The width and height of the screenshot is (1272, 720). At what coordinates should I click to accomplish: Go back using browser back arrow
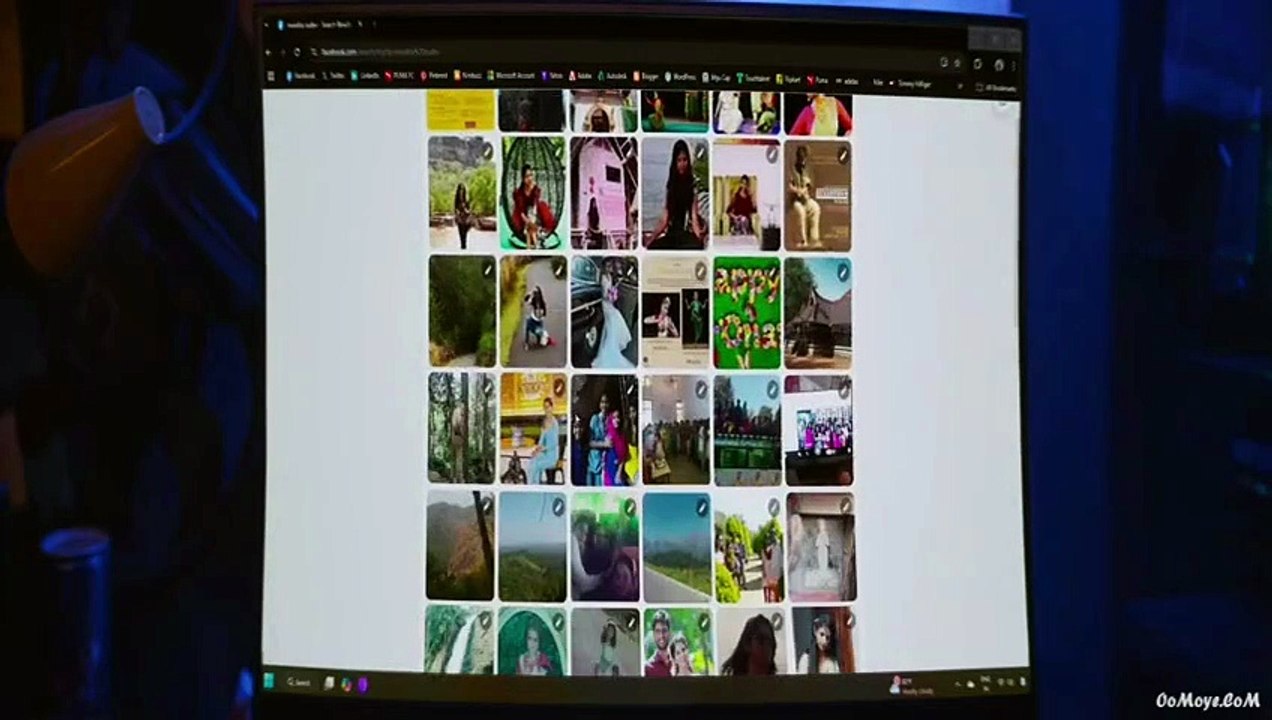coord(268,52)
